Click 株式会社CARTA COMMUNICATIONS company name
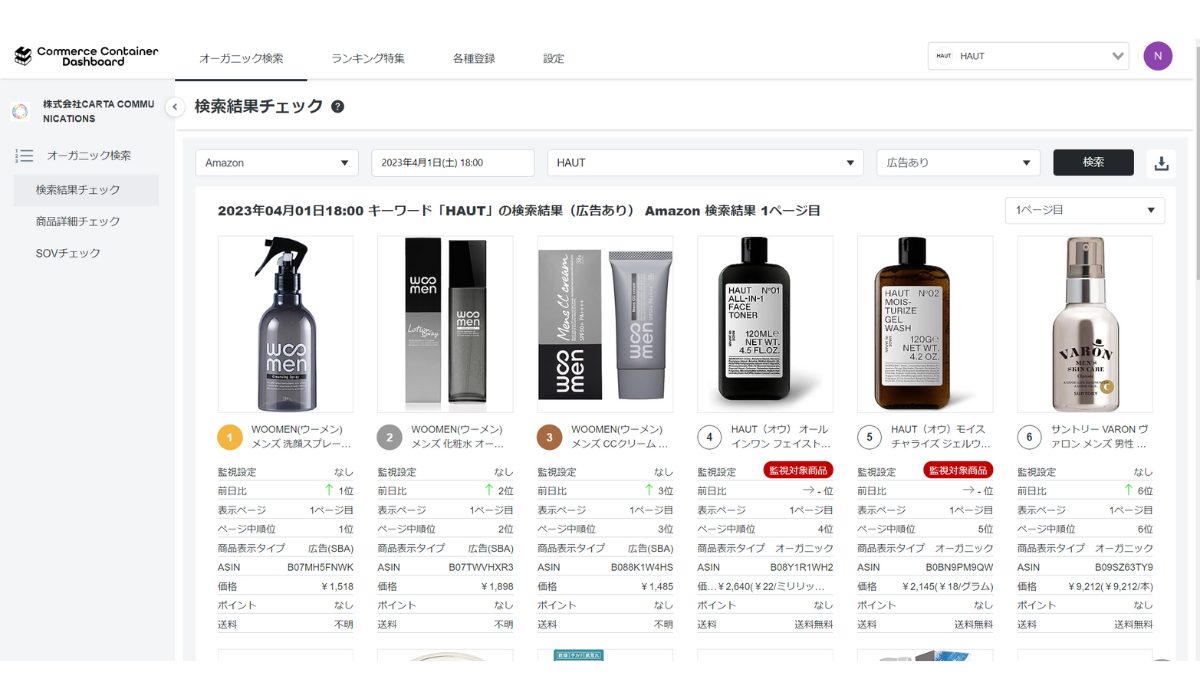This screenshot has width=1200, height=700. (99, 111)
